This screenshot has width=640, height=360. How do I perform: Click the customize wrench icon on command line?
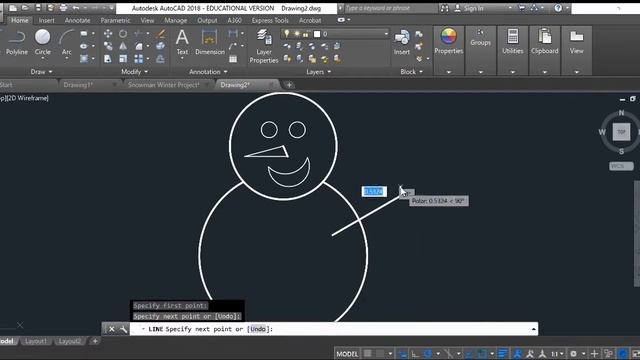coord(123,329)
